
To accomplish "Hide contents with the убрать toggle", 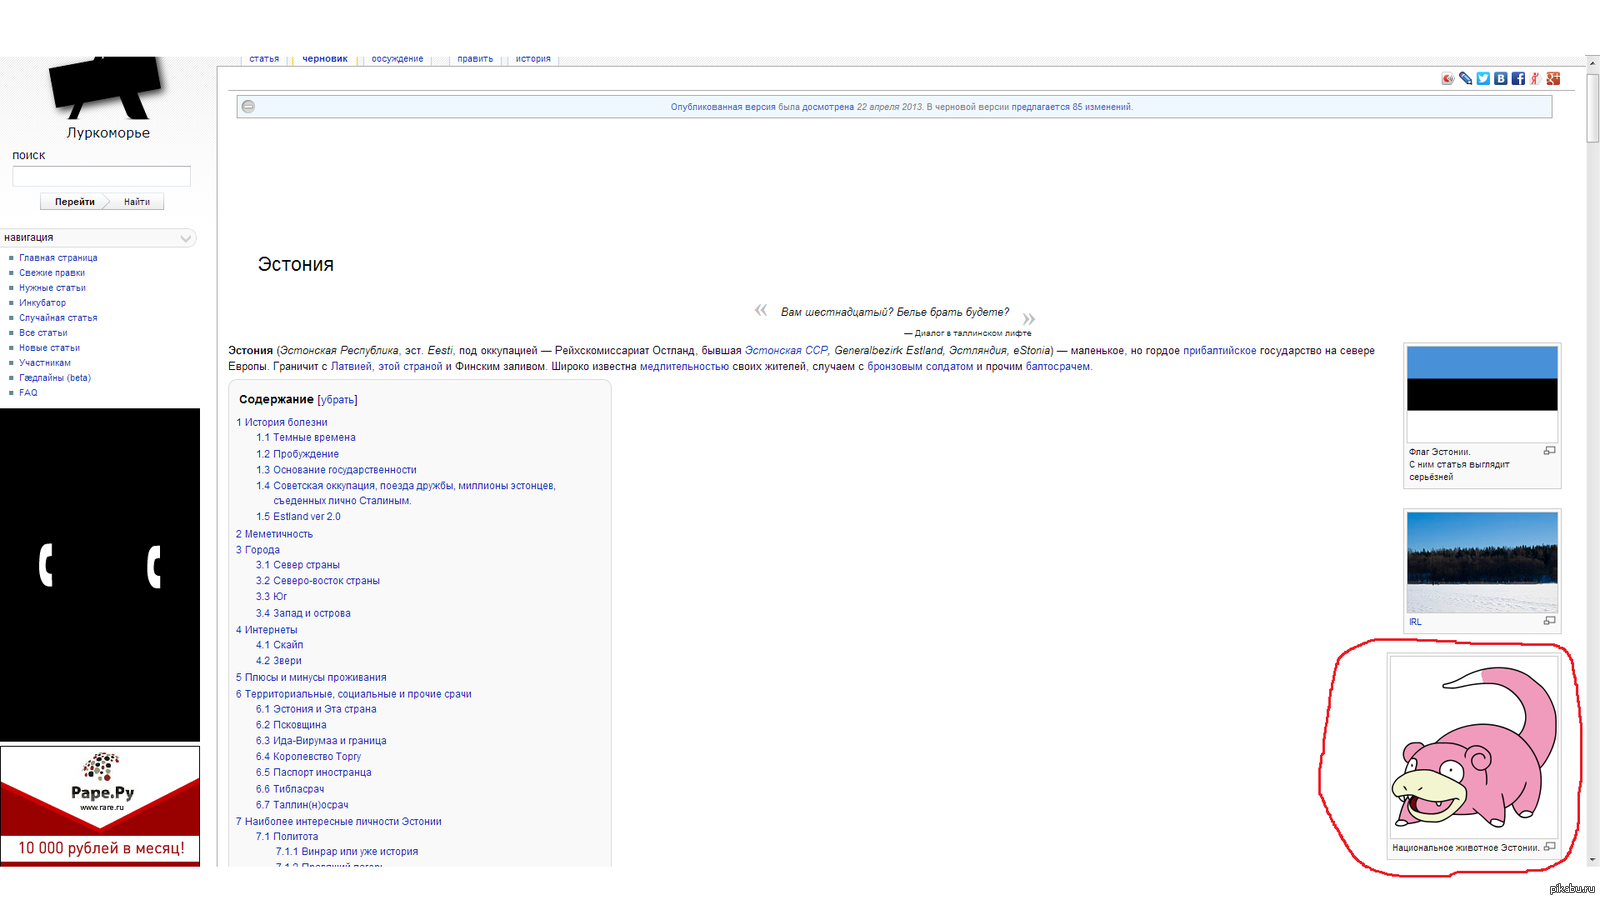I will pos(337,400).
